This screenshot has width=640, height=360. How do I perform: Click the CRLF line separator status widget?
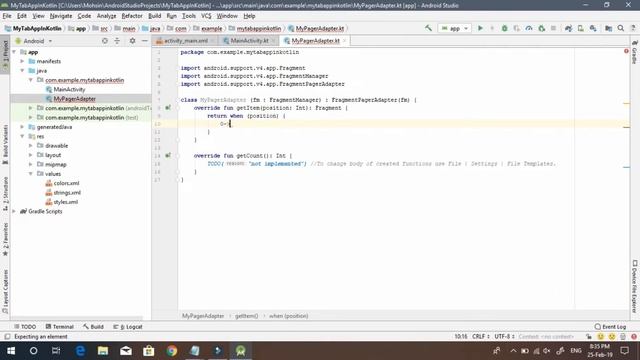point(480,337)
